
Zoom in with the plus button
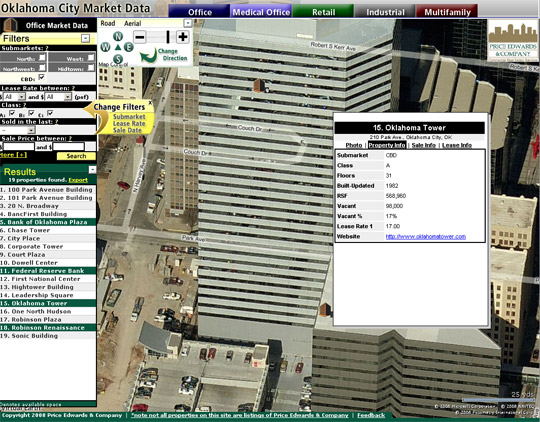[x=183, y=37]
